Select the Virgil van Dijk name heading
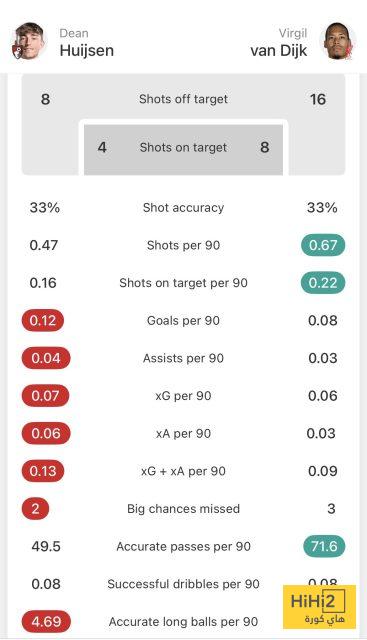Image resolution: width=367 pixels, height=640 pixels. click(x=279, y=43)
